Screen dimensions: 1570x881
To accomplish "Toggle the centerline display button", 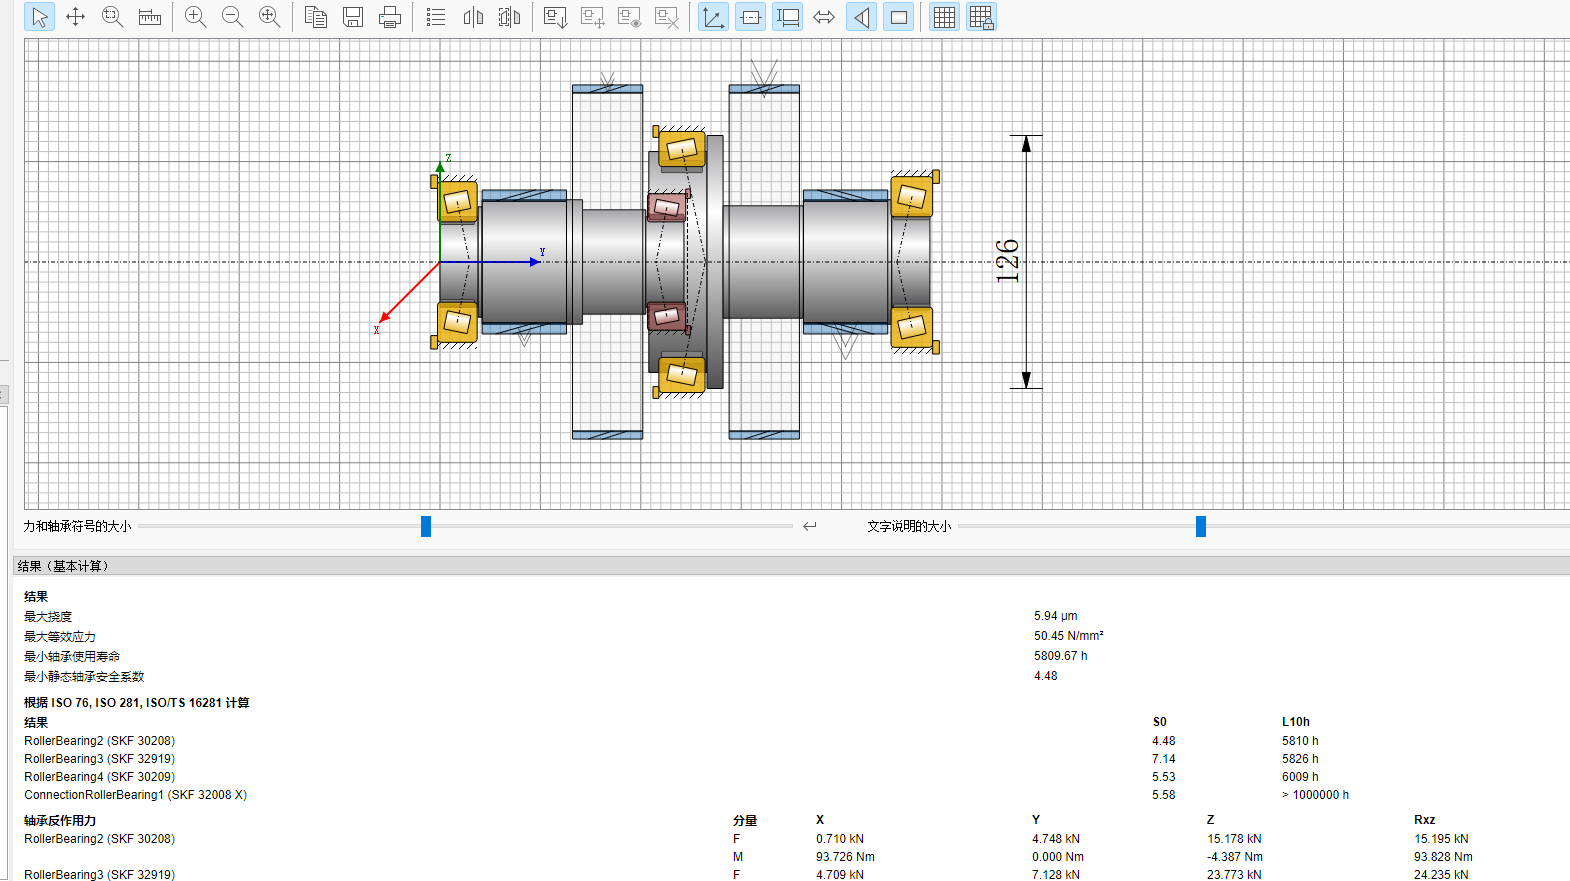I will tap(750, 17).
